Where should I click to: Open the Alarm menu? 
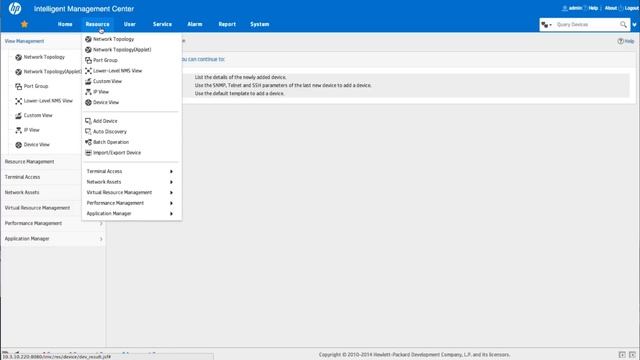click(195, 24)
